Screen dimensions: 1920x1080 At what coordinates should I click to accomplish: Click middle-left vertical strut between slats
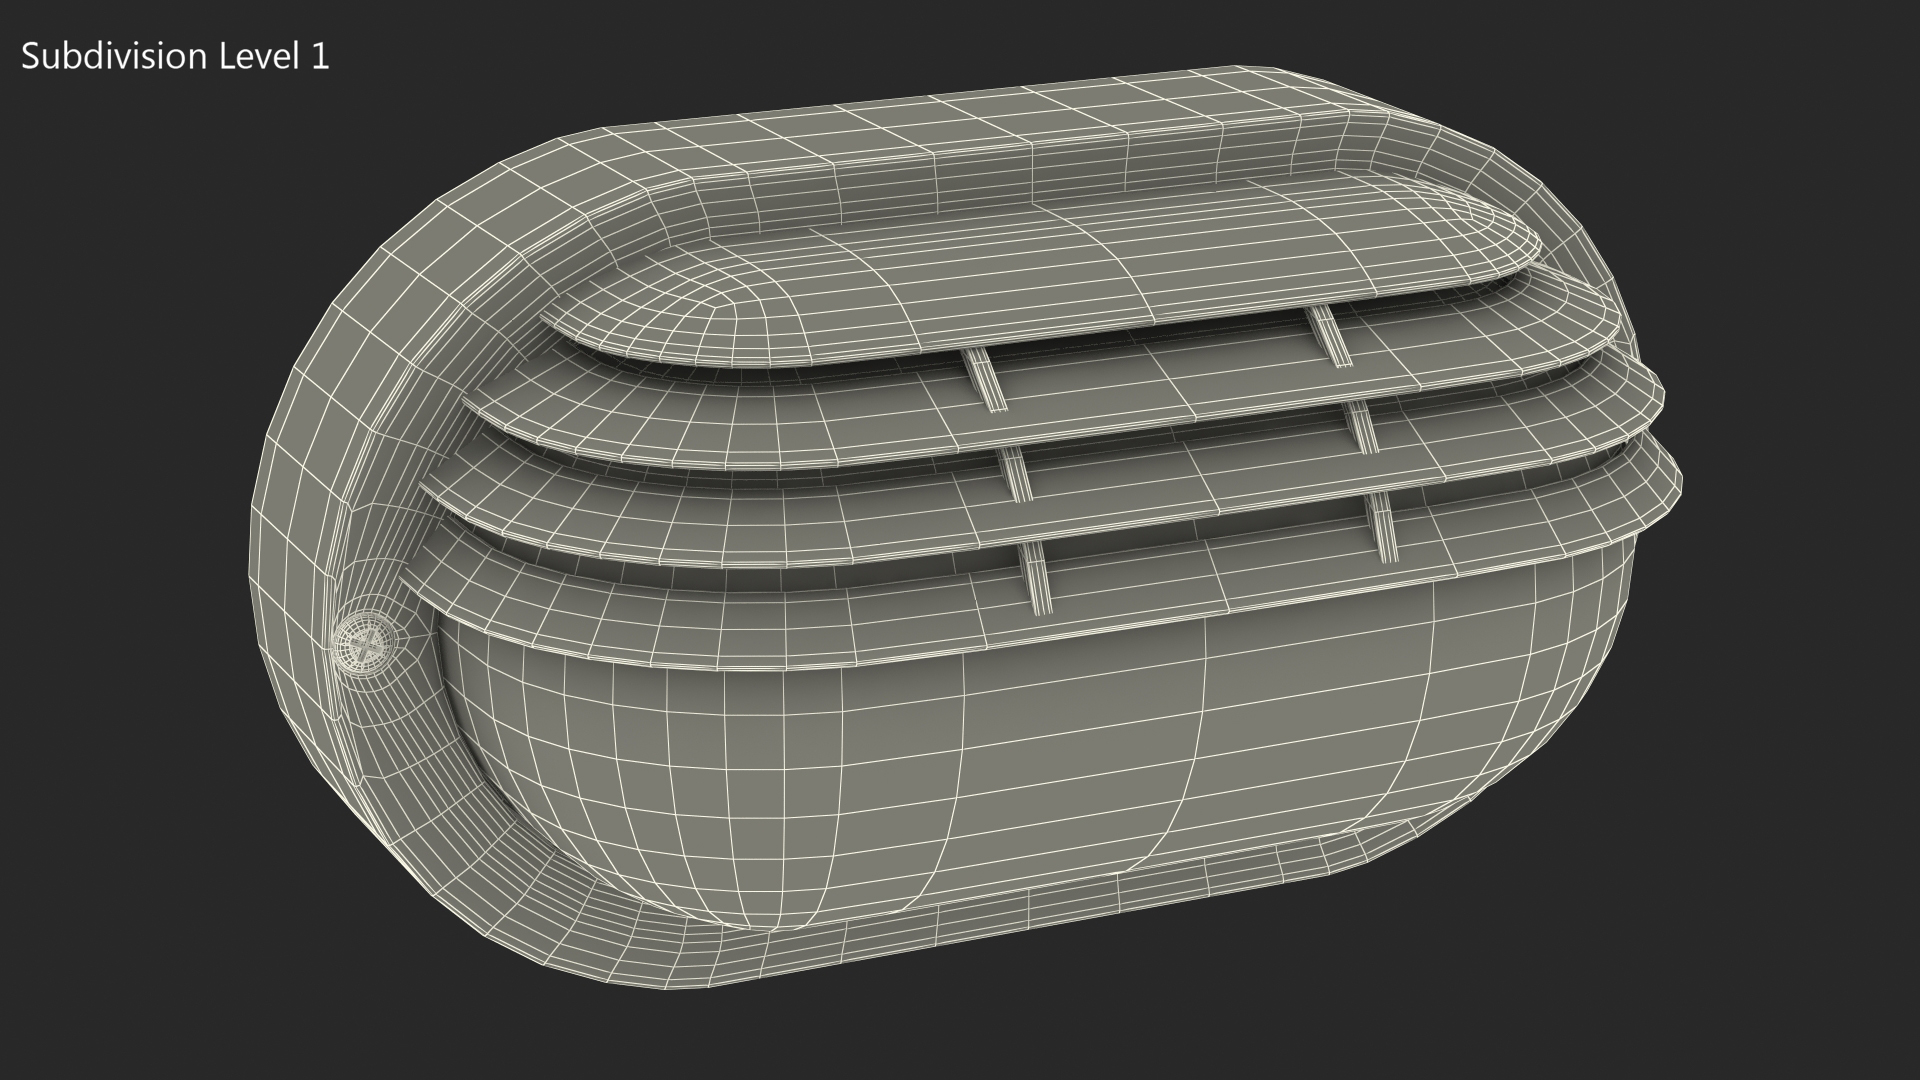(x=1017, y=473)
